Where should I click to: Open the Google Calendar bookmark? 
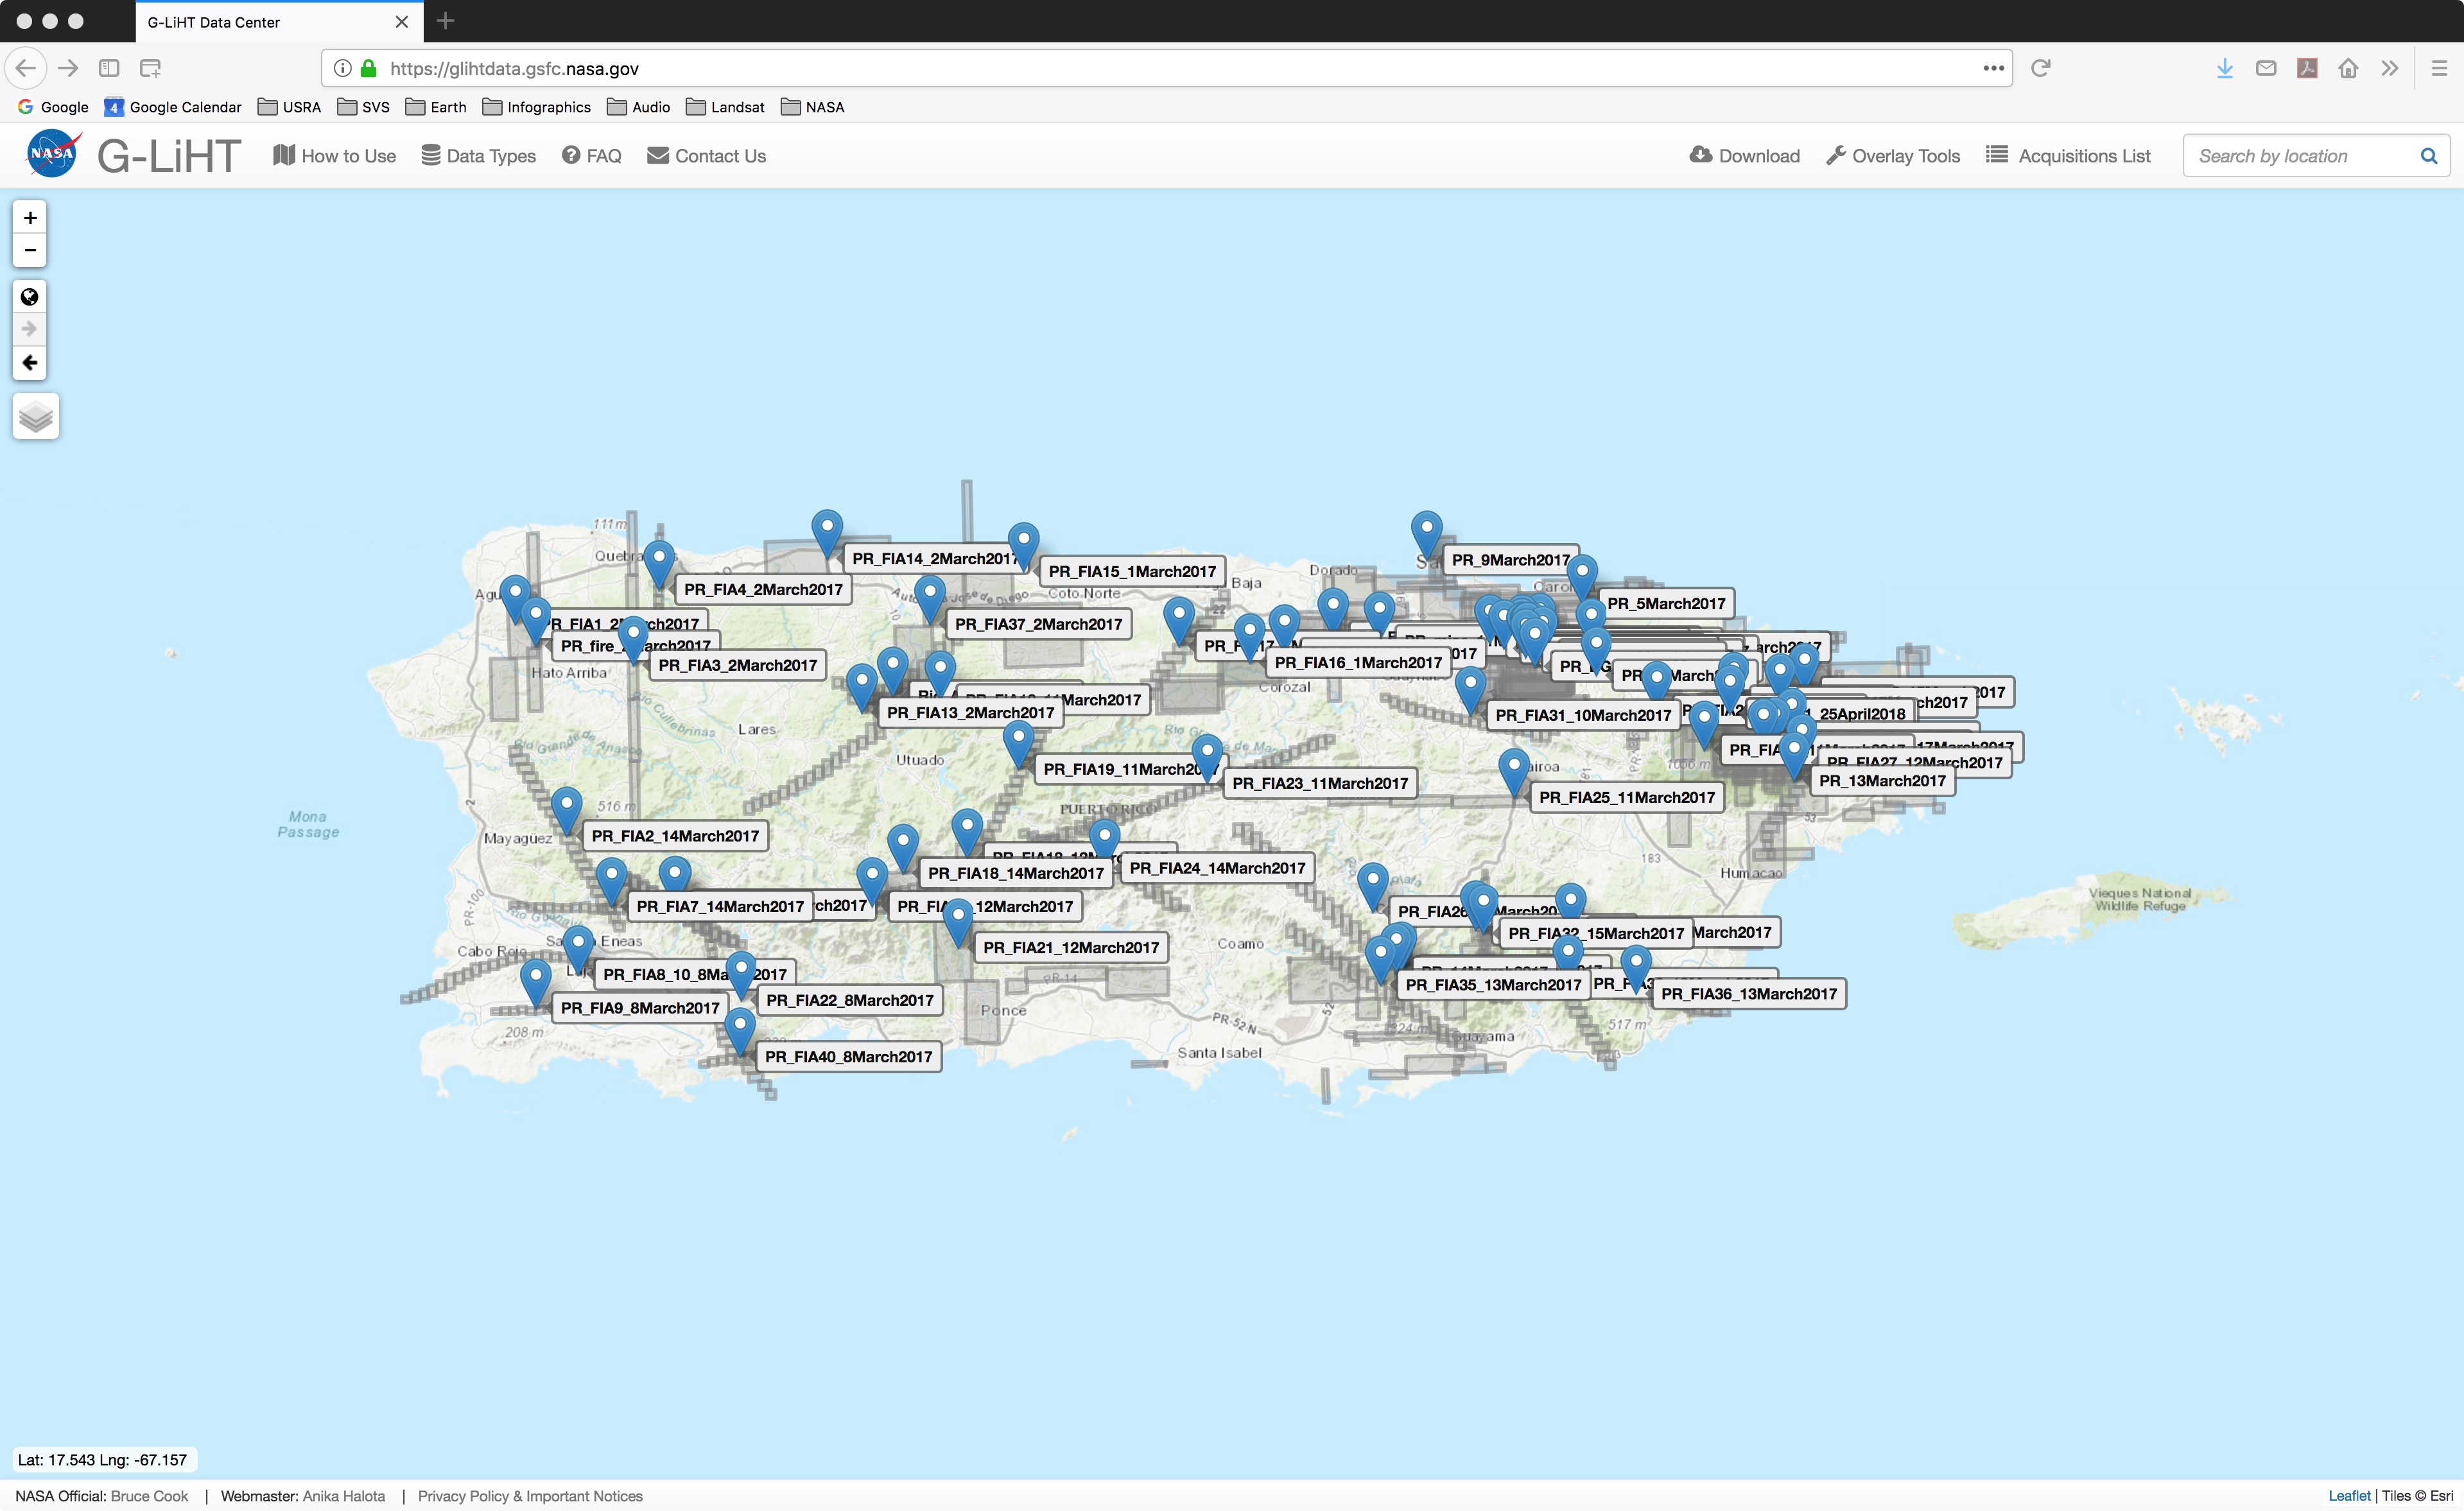coord(173,107)
